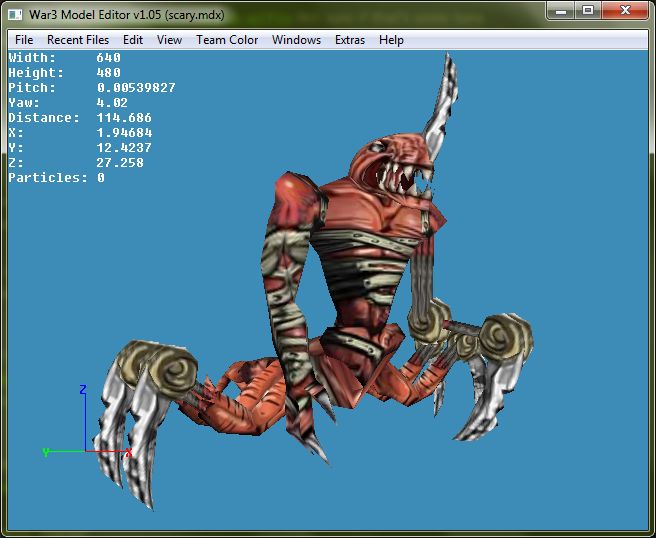Image resolution: width=656 pixels, height=538 pixels.
Task: Open the Team Color menu
Action: click(227, 40)
